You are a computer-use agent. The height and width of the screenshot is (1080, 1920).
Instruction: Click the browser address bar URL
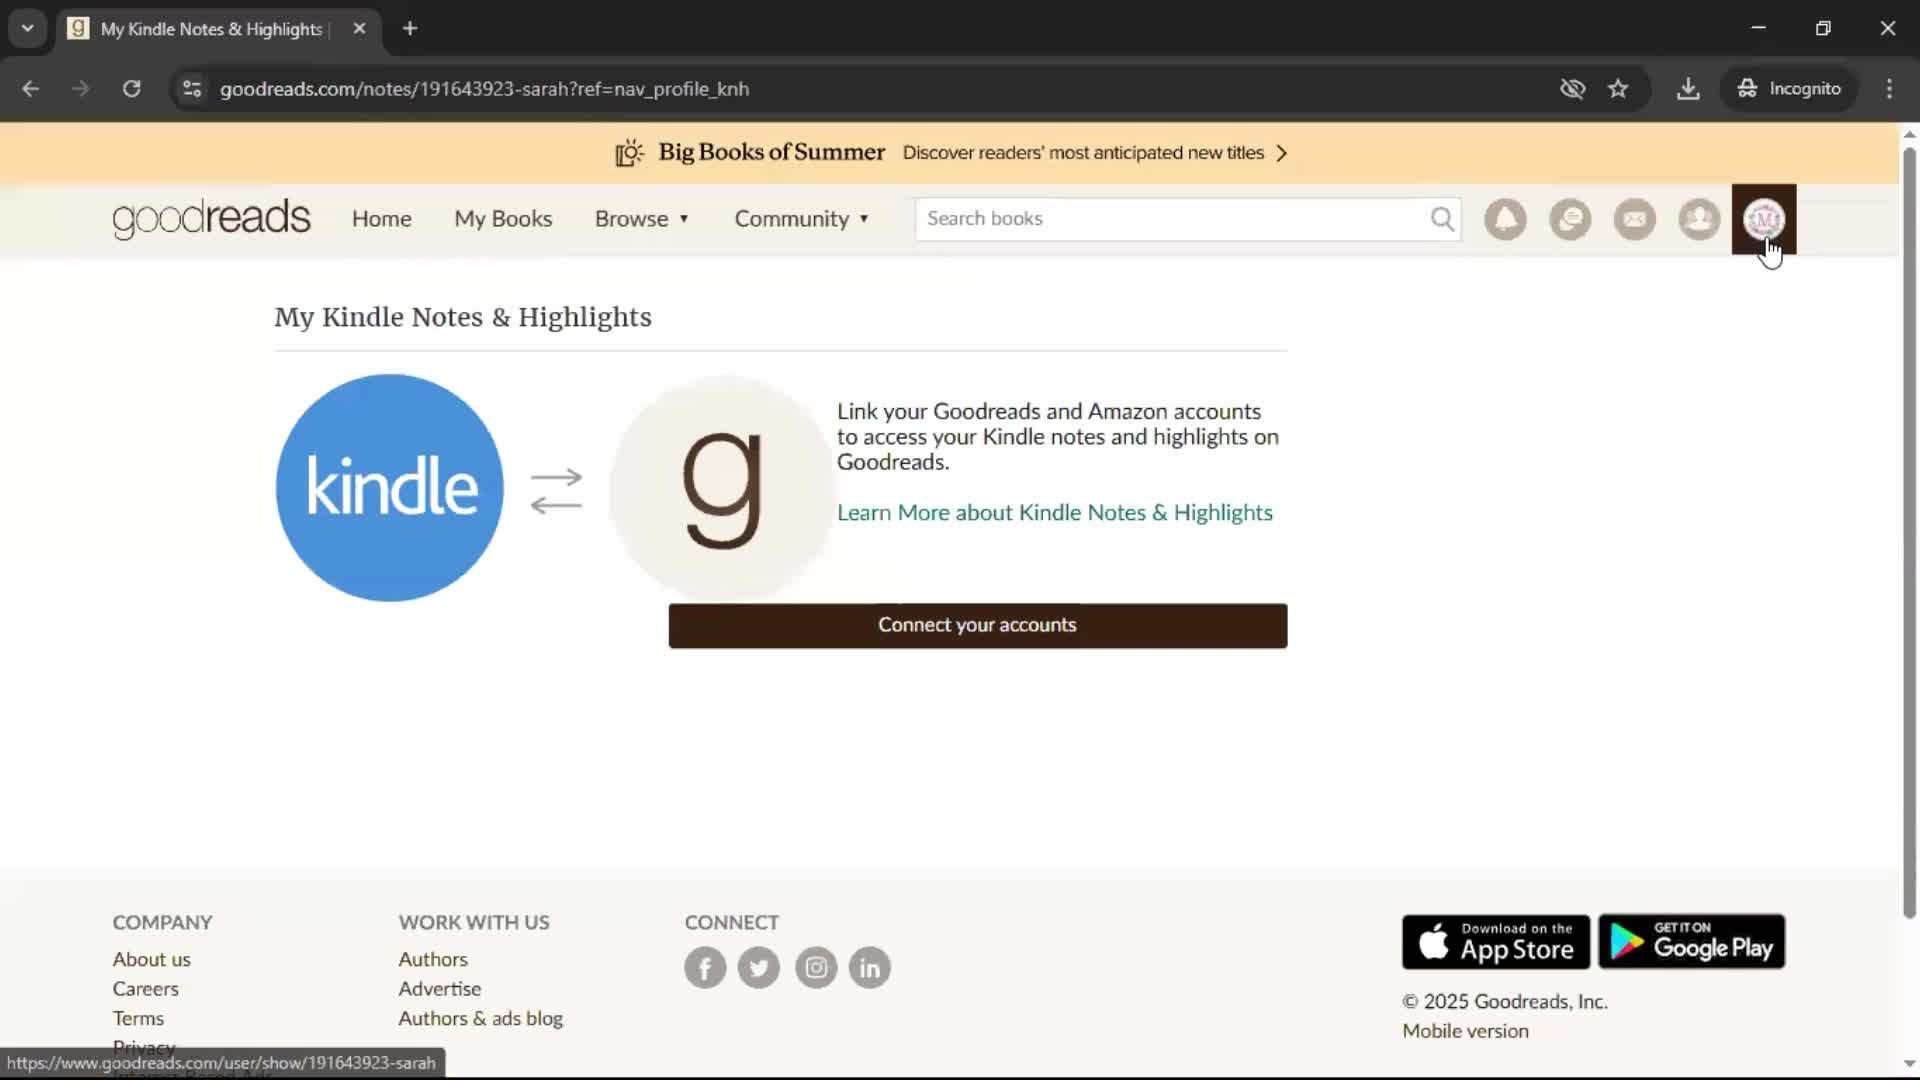tap(484, 89)
